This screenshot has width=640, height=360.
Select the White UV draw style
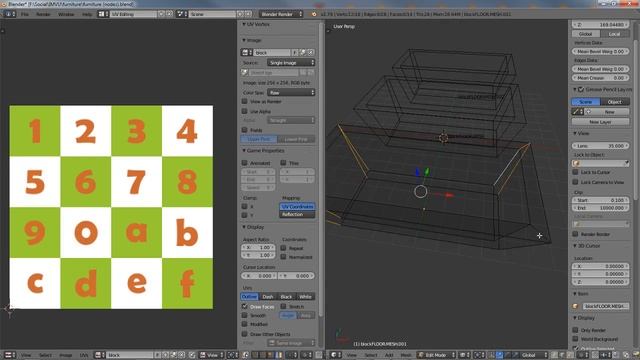pos(305,297)
